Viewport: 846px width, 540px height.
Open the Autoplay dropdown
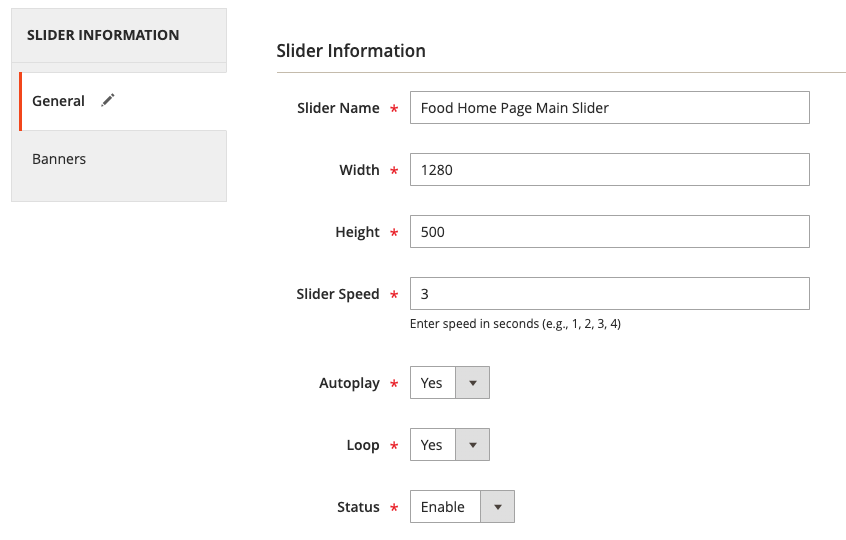[450, 383]
